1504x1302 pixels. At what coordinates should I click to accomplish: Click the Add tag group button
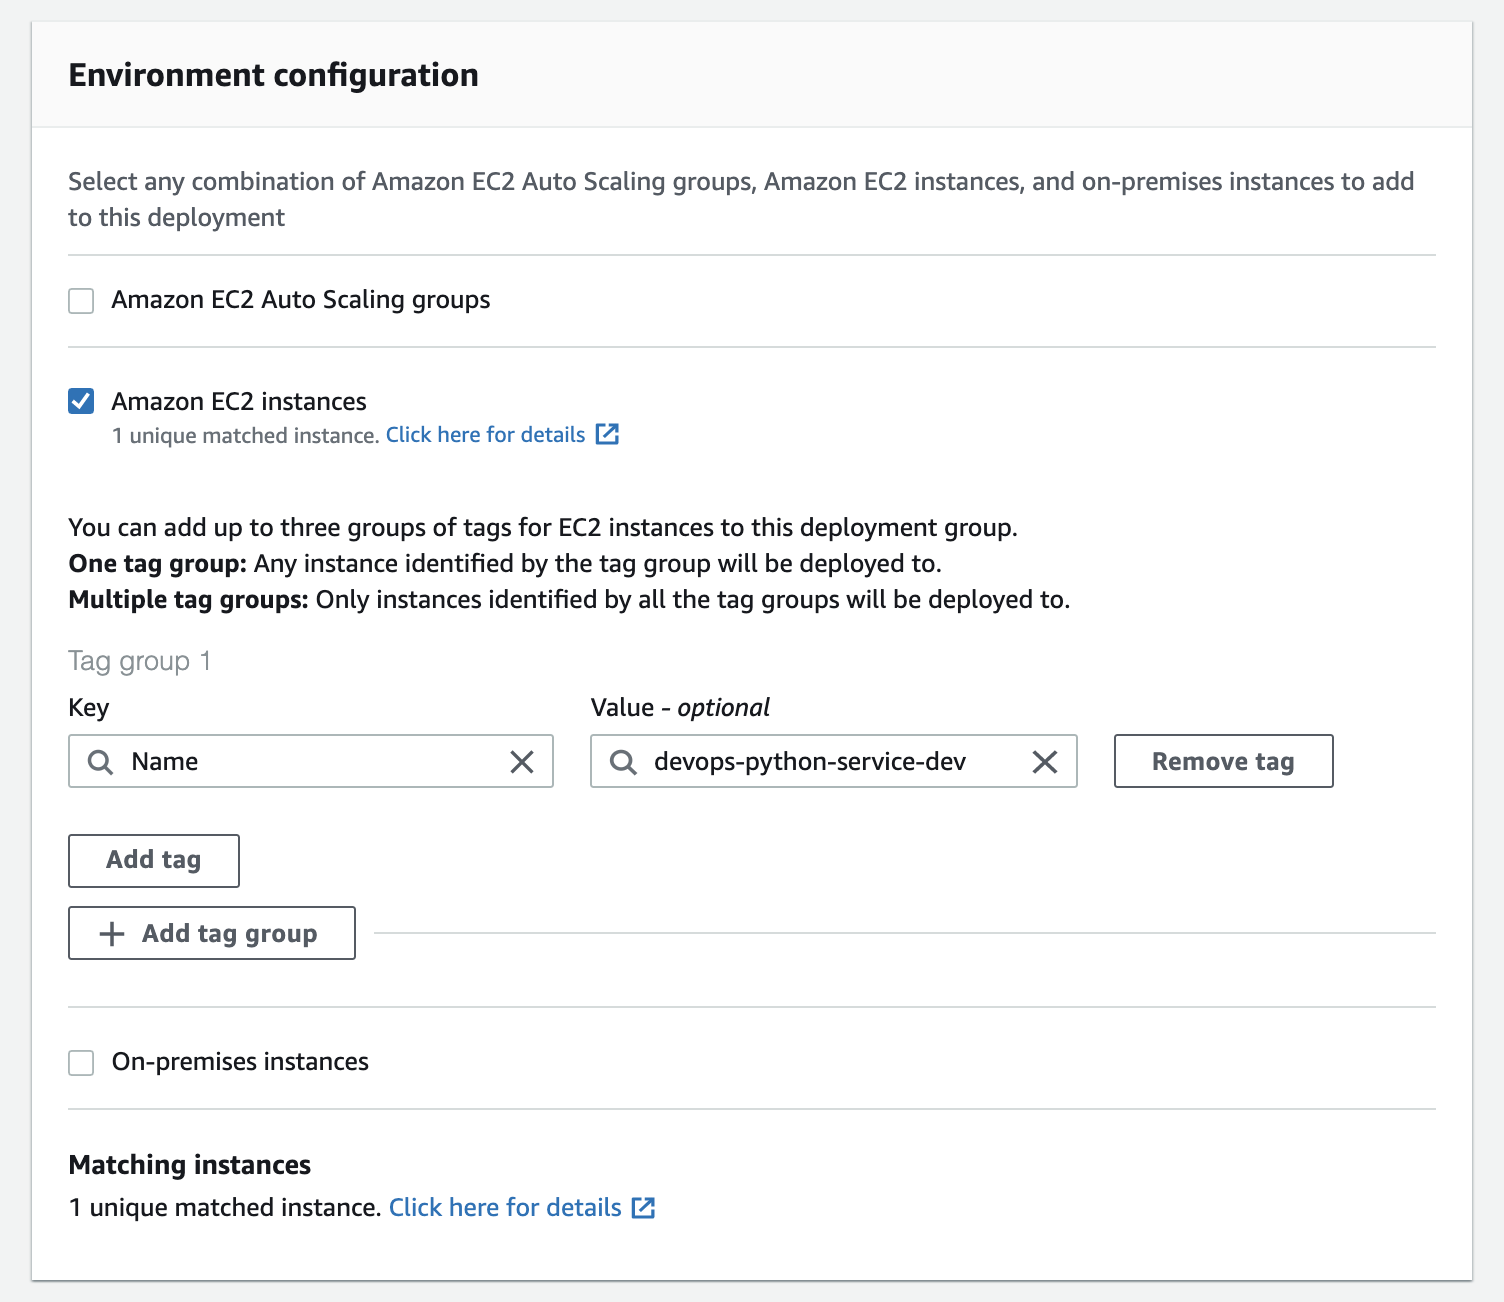coord(212,933)
